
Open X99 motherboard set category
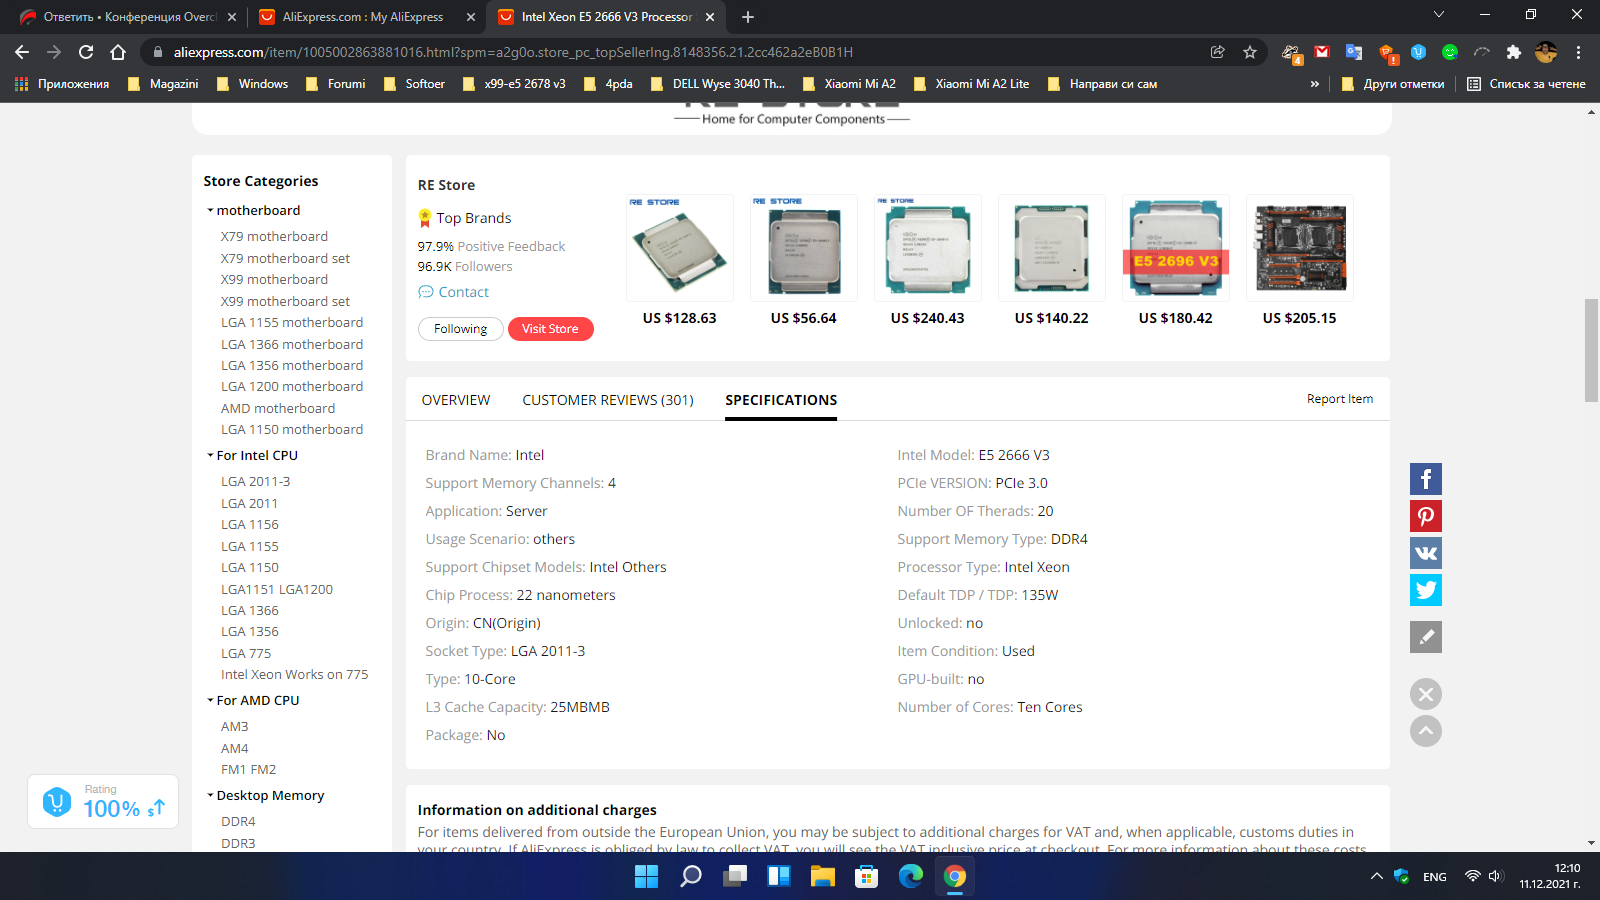285,301
